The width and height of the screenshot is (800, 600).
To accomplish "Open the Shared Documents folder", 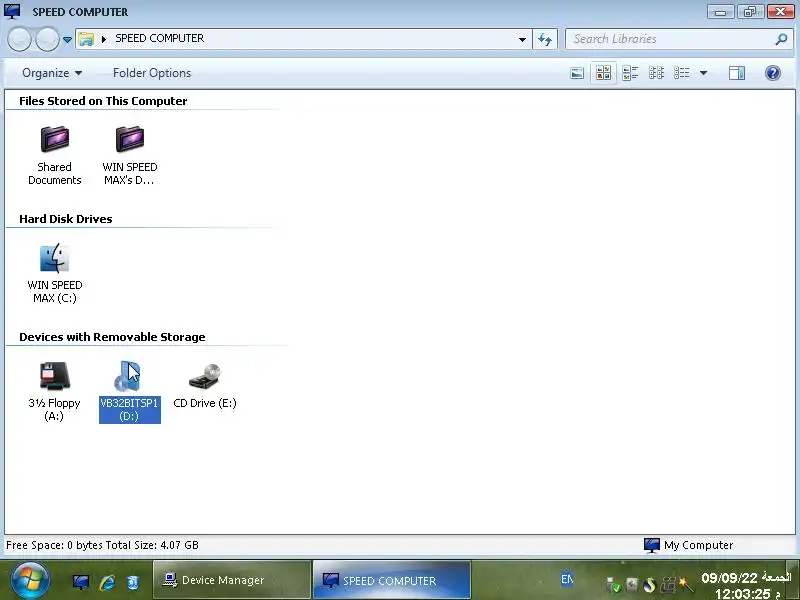I will point(55,155).
